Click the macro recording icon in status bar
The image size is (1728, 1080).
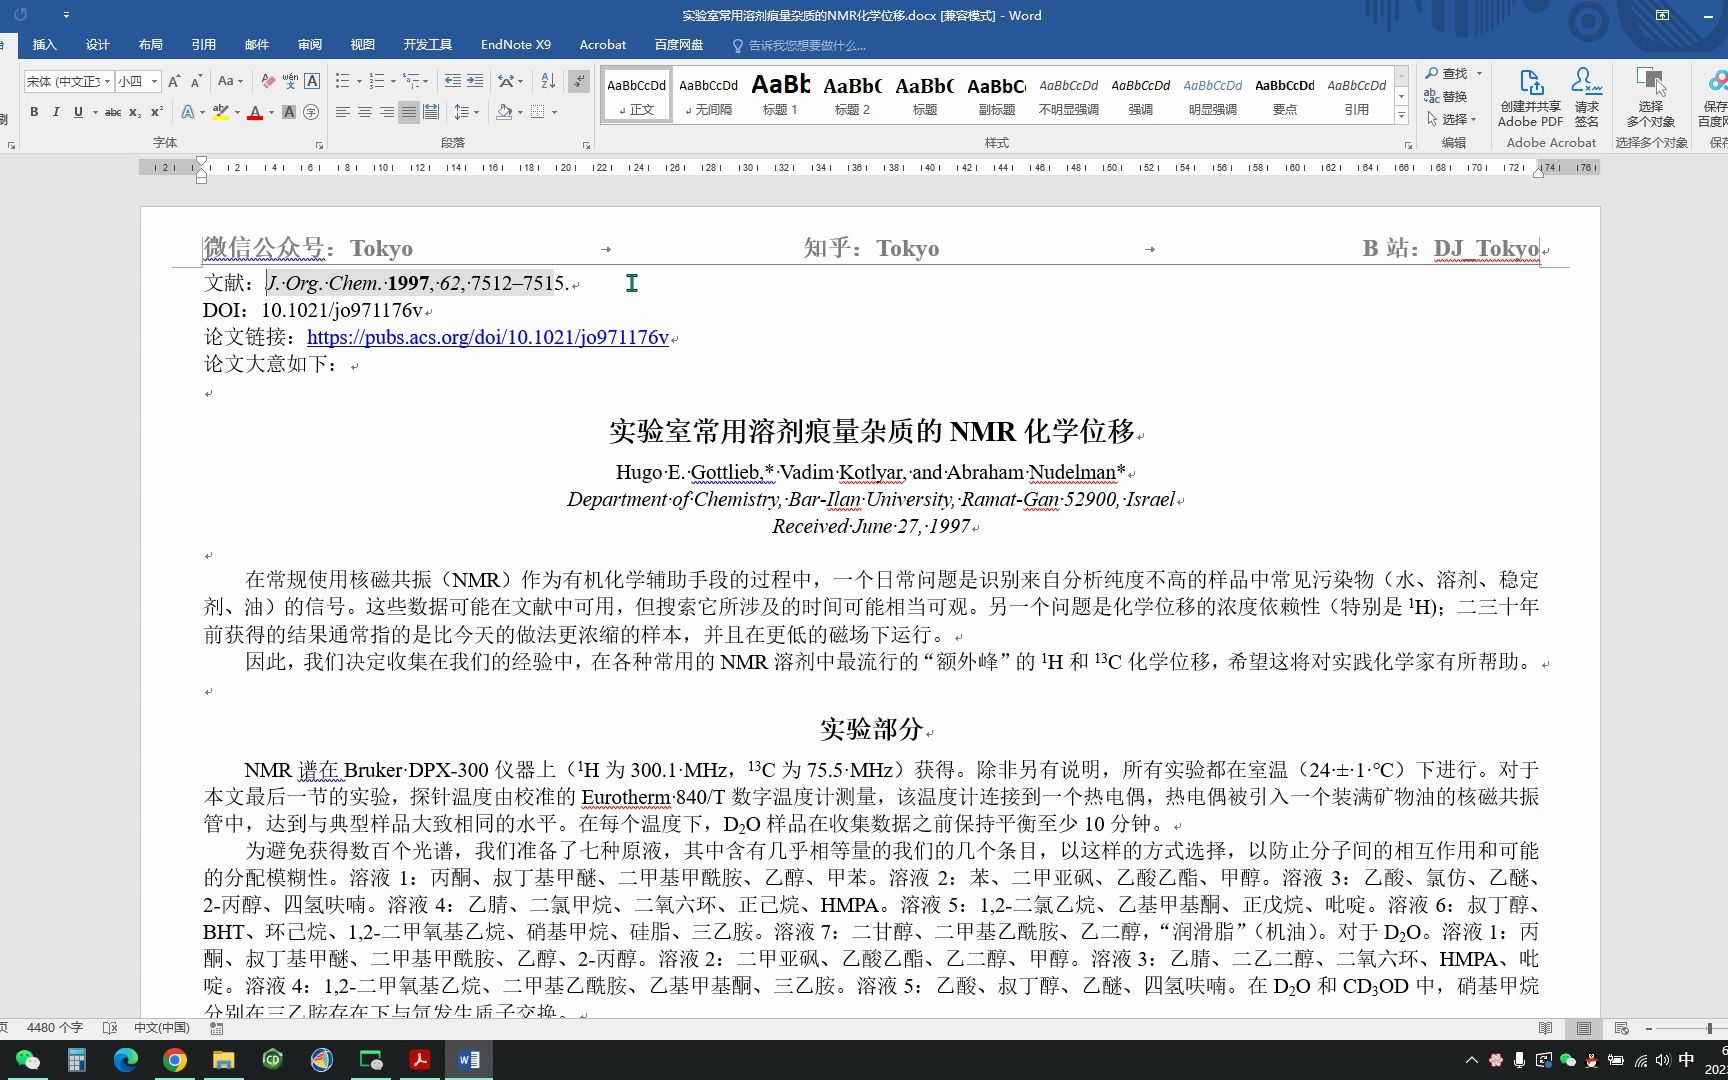[x=217, y=1028]
